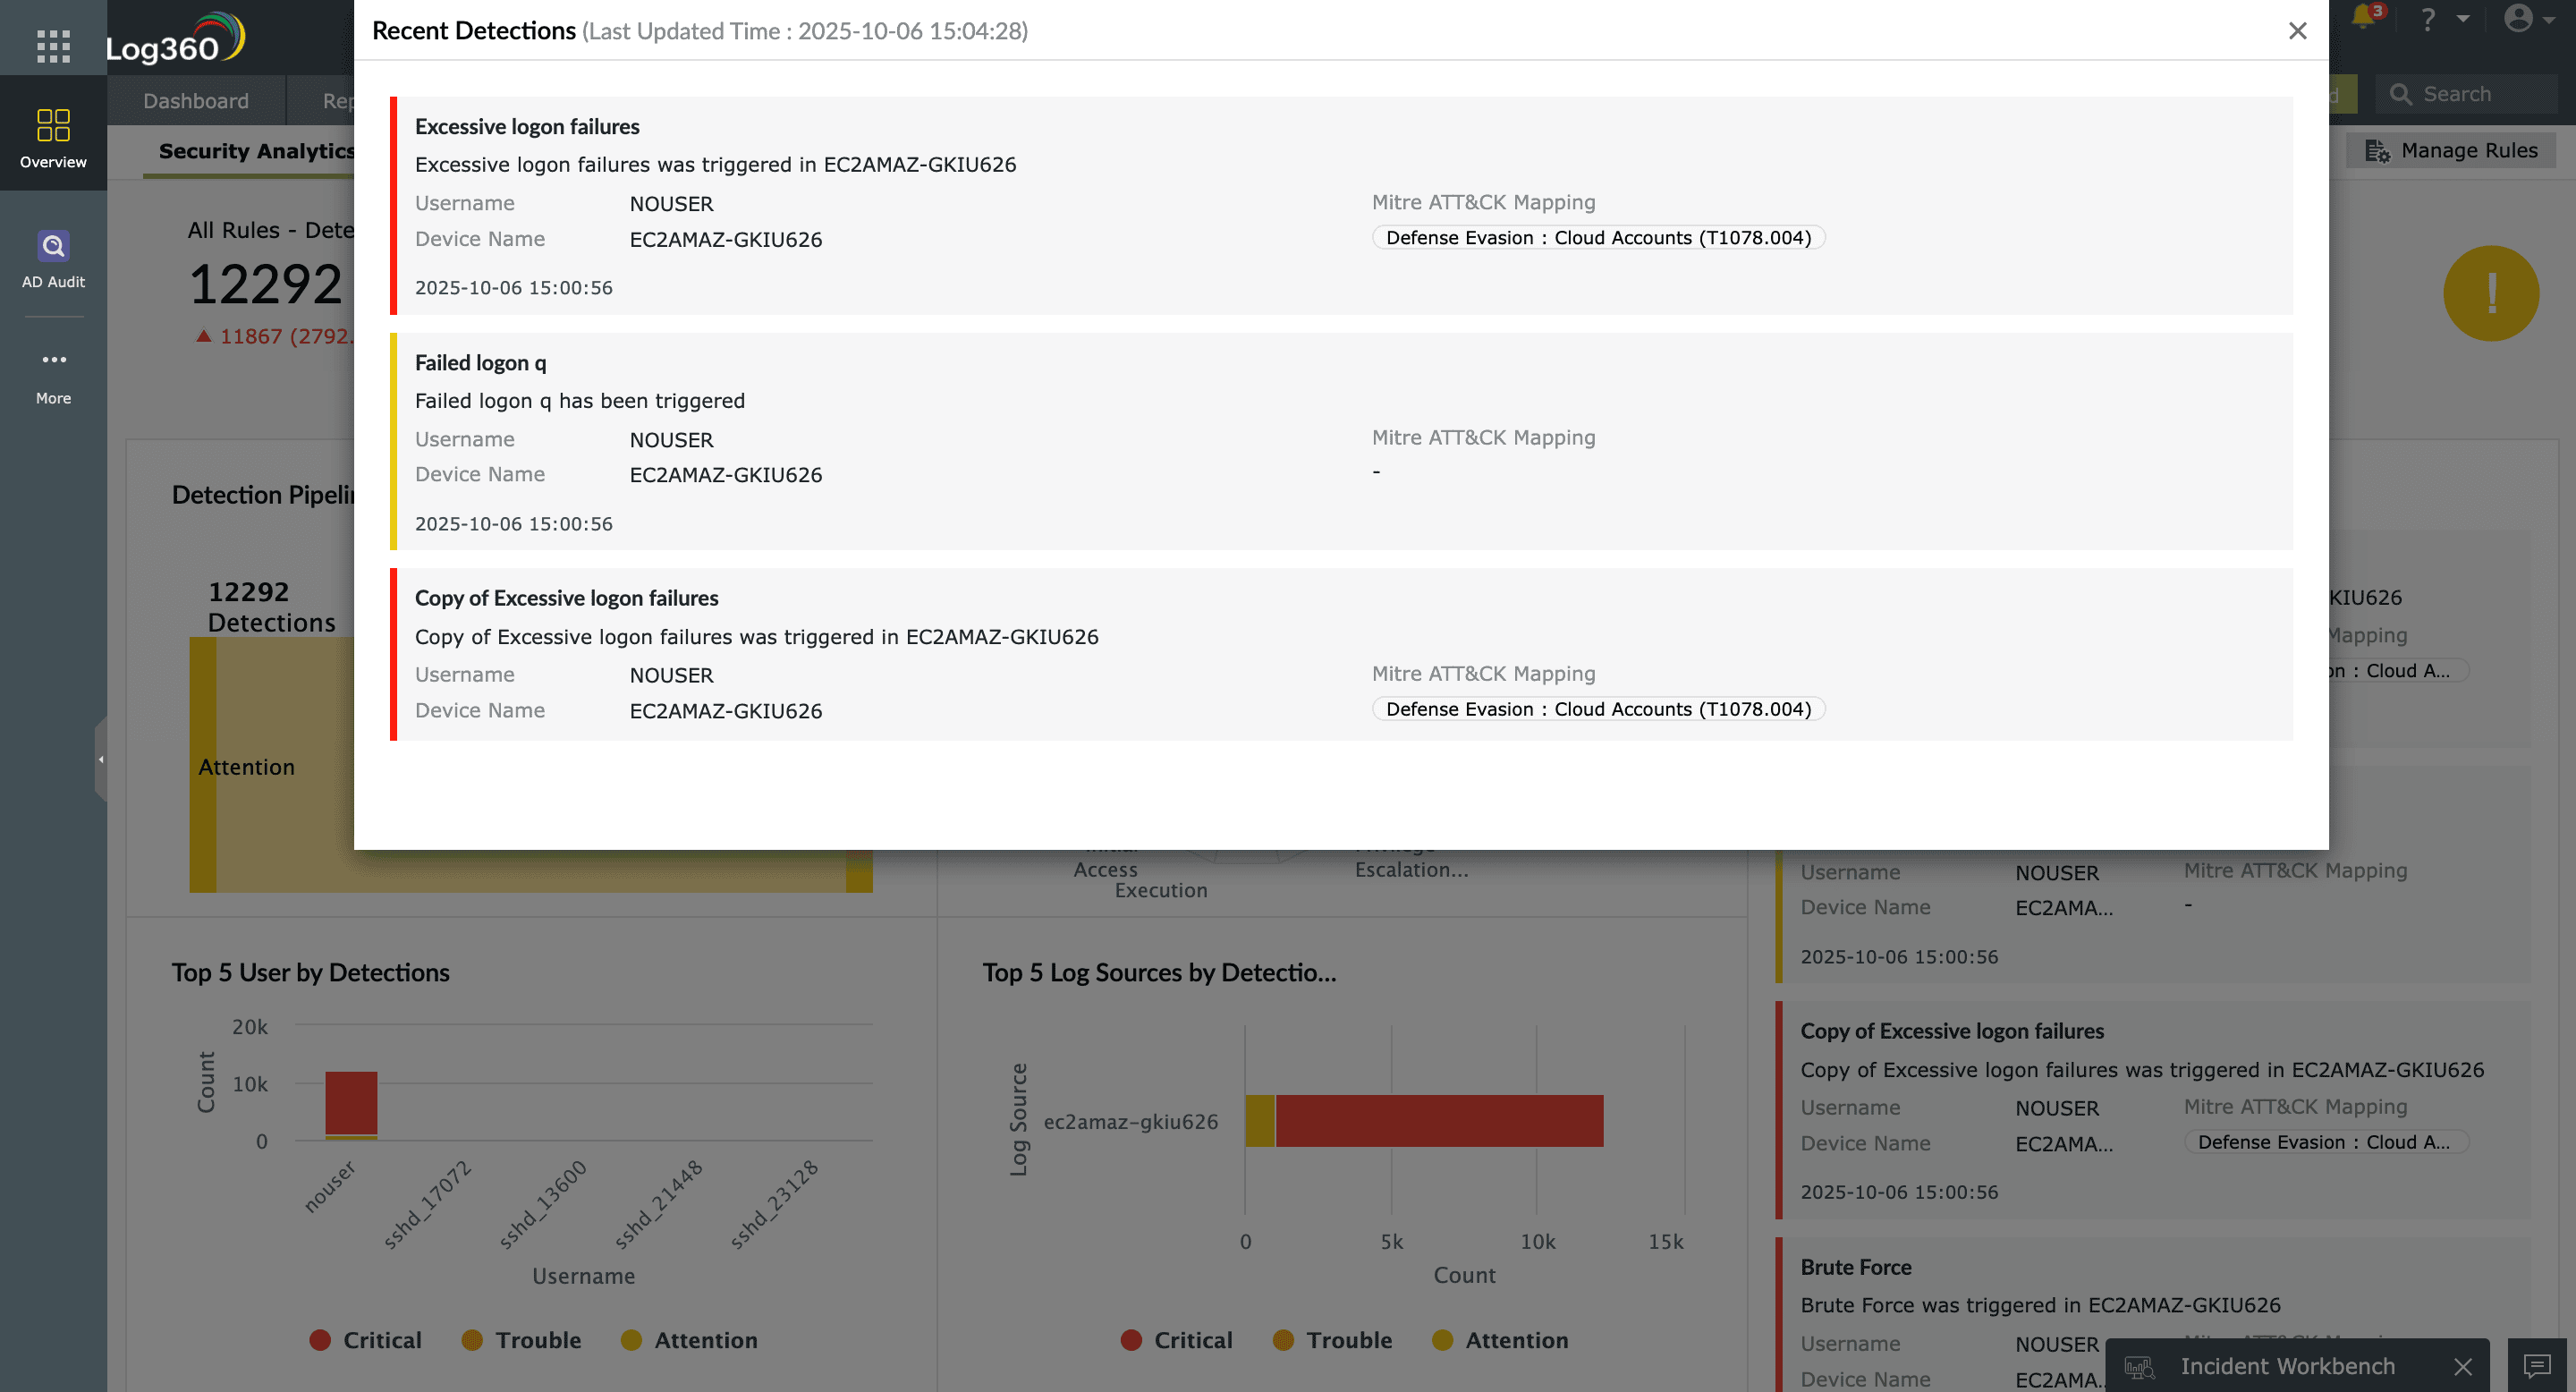The image size is (2576, 1392).
Task: Dismiss the Incident Workbench bar
Action: point(2462,1366)
